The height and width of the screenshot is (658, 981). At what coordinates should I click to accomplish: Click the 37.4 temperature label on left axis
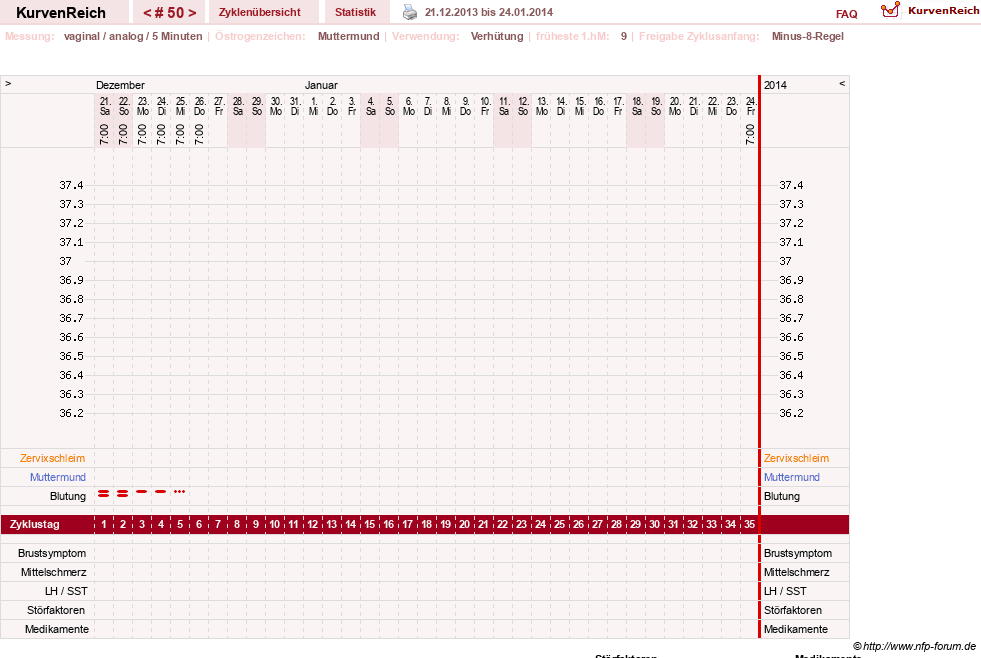point(71,185)
